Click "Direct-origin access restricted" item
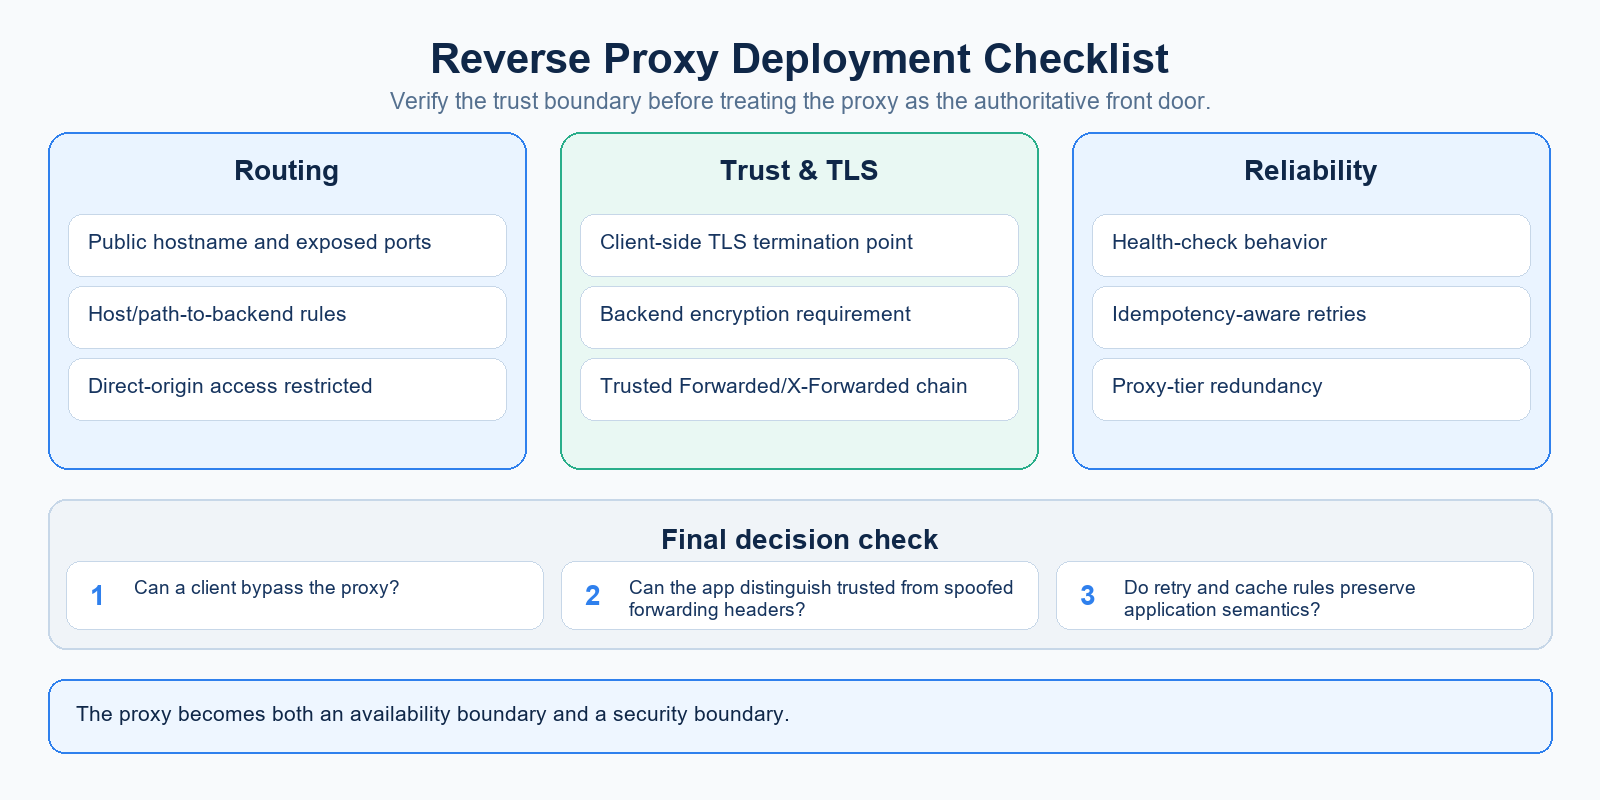Image resolution: width=1600 pixels, height=800 pixels. [x=287, y=389]
